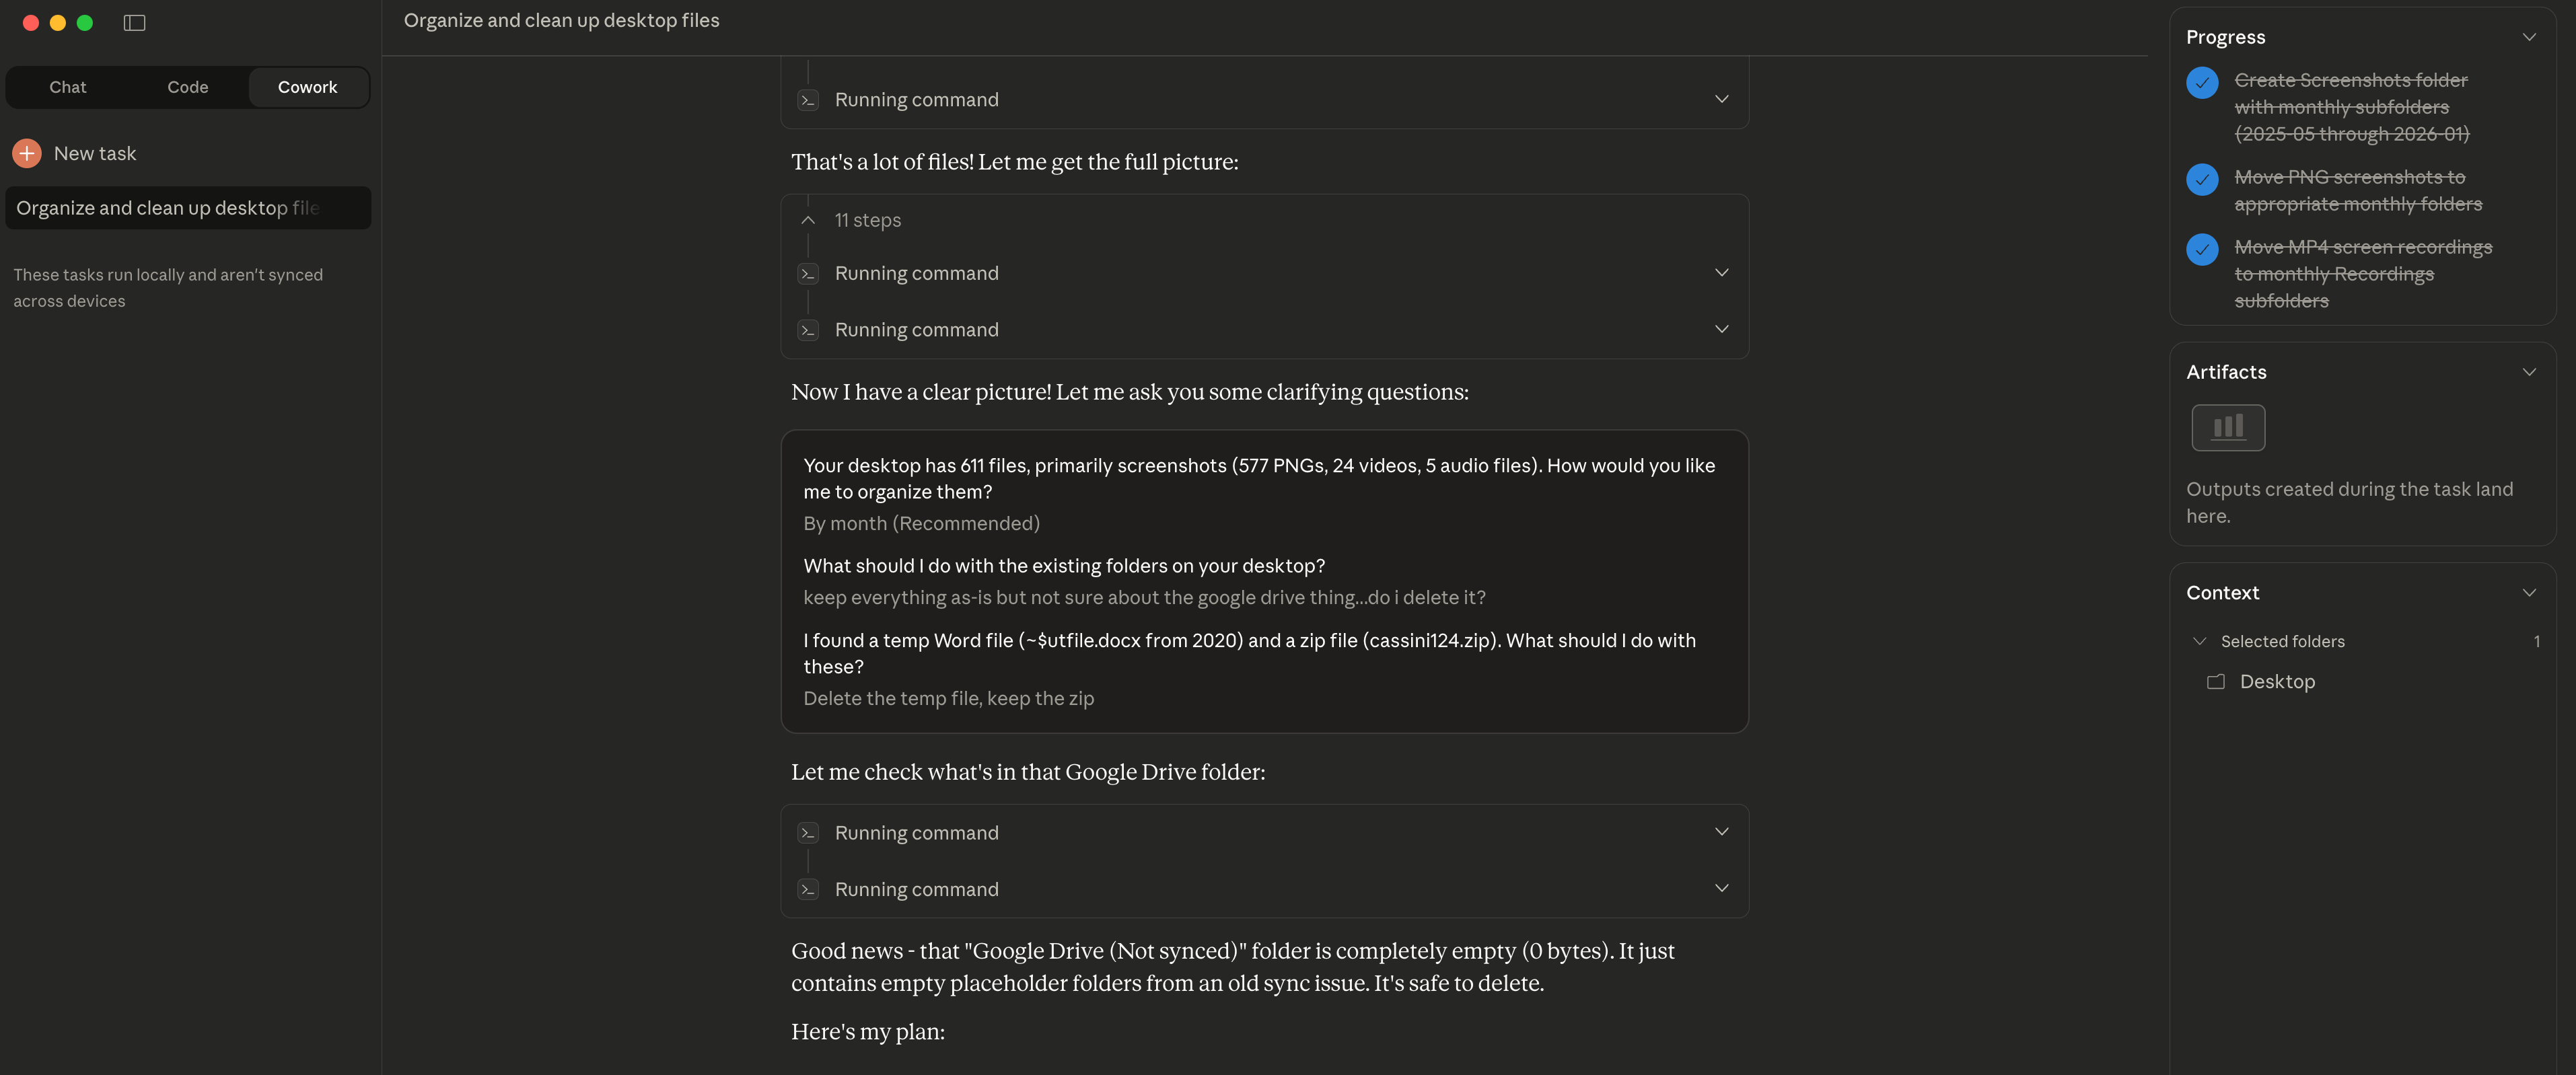This screenshot has height=1075, width=2576.
Task: Expand the first Running command output
Action: click(x=1722, y=99)
